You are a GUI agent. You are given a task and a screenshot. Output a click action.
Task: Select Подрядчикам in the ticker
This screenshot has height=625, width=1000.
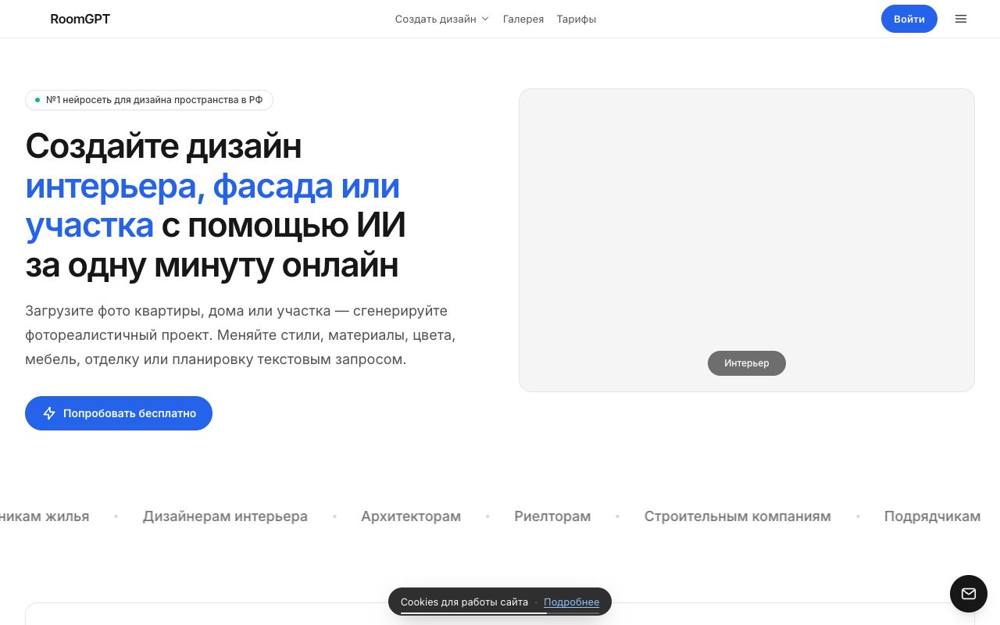coord(932,516)
